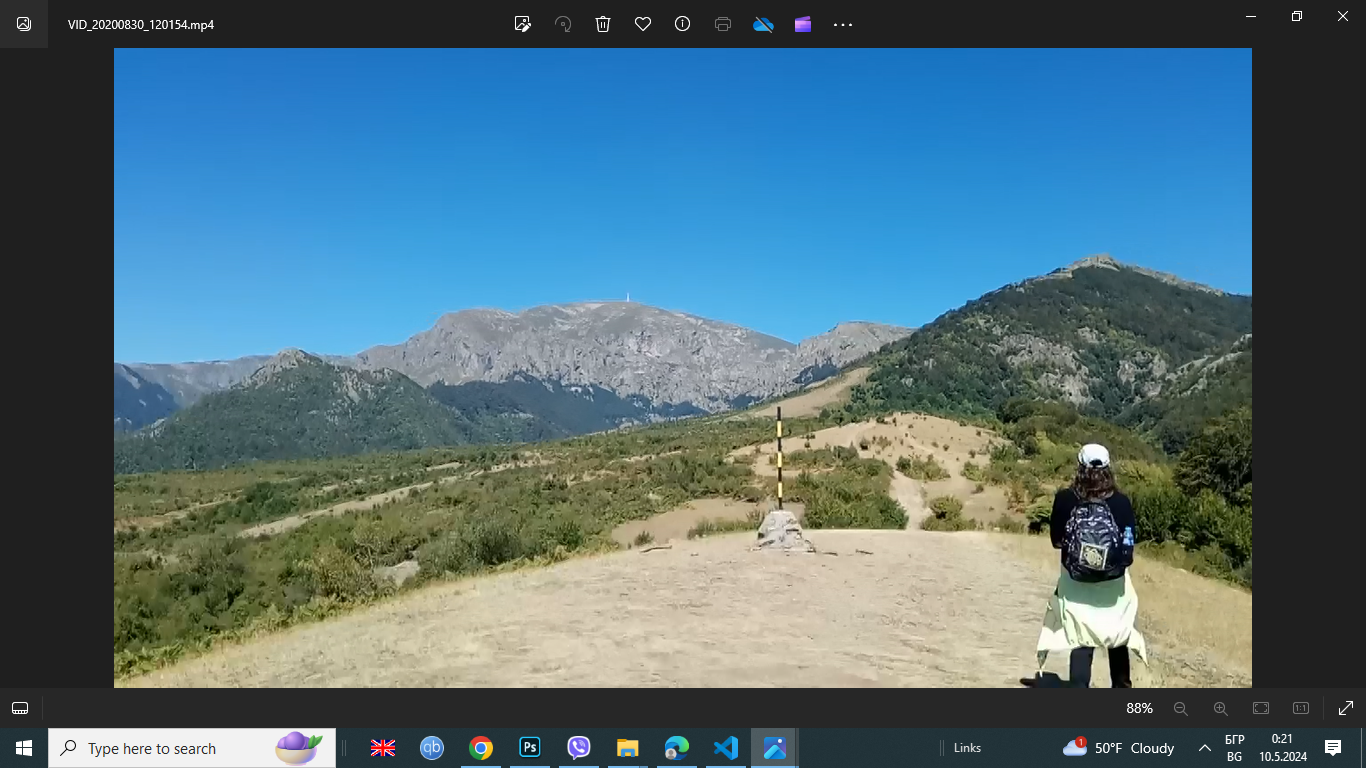Delete this file with trash icon
The height and width of the screenshot is (768, 1366).
click(x=603, y=24)
